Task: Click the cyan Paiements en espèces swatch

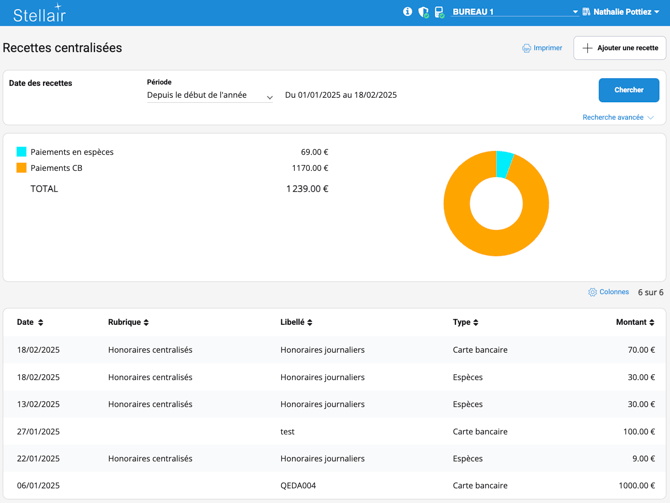Action: pos(21,152)
